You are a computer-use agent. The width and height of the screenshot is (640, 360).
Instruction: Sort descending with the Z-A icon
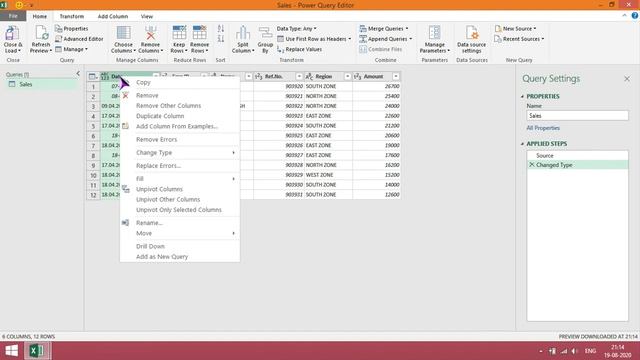coord(221,39)
